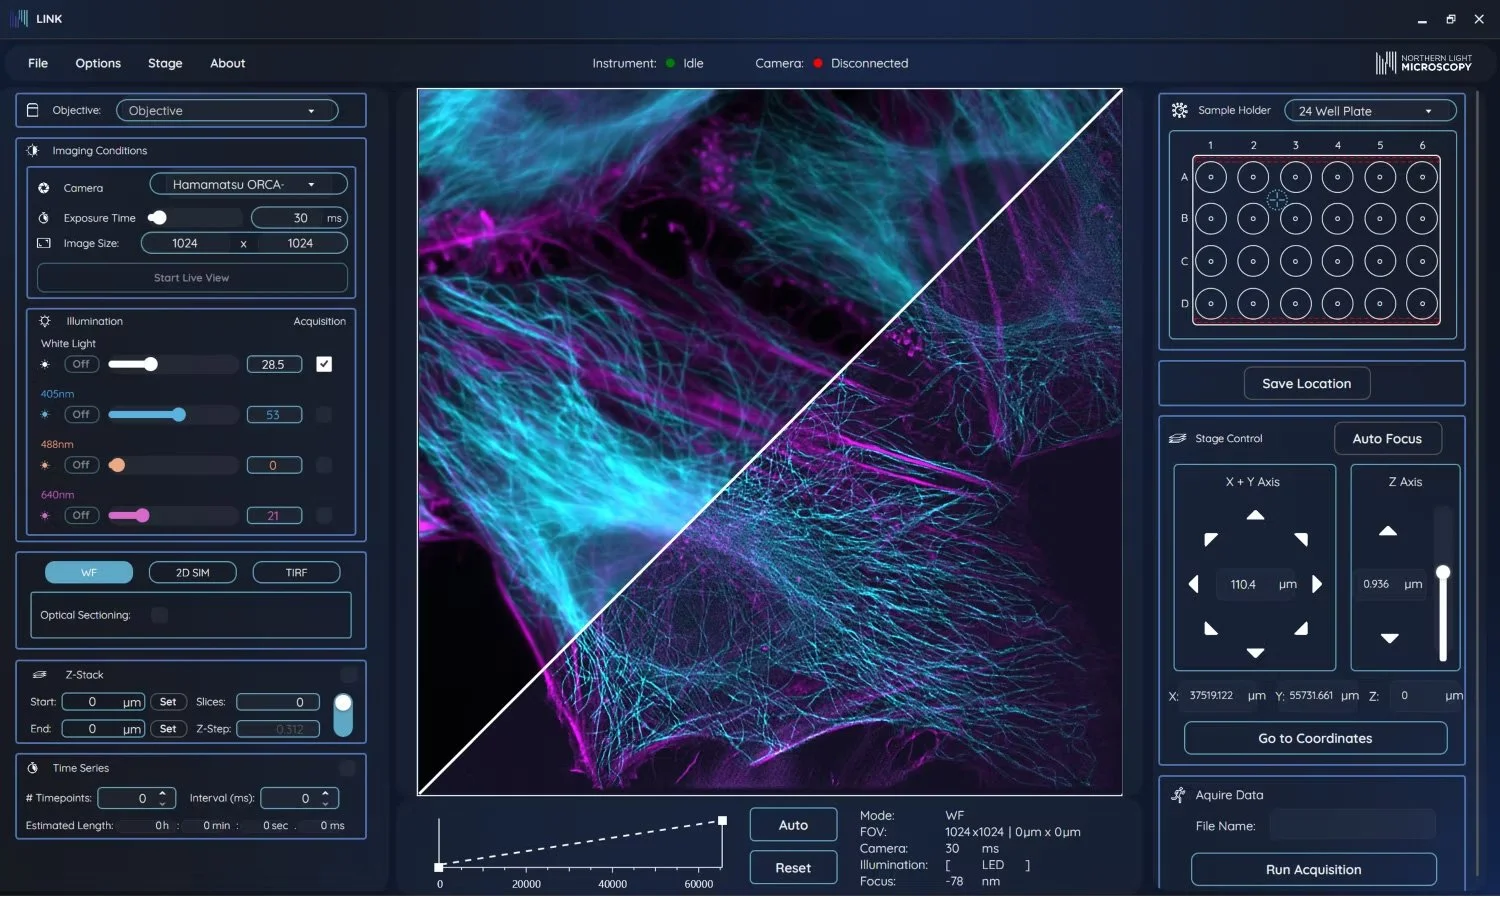1500x897 pixels.
Task: Click the exposure time slider handle
Action: [x=158, y=217]
